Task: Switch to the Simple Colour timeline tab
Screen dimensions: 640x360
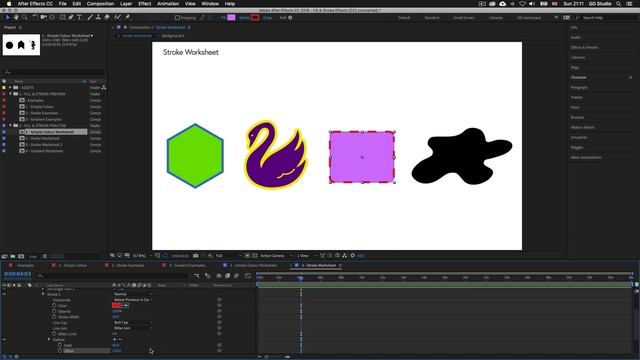Action: (x=73, y=265)
